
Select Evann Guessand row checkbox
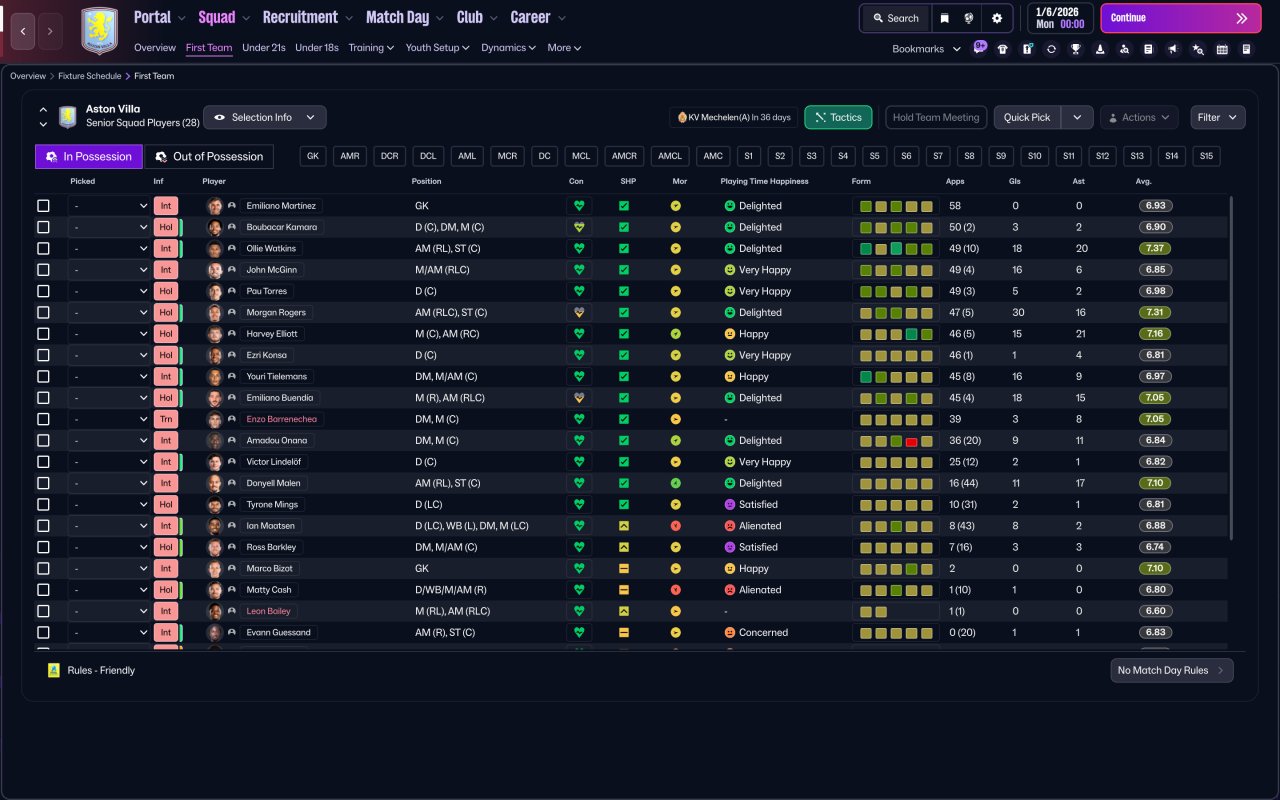pyautogui.click(x=43, y=633)
